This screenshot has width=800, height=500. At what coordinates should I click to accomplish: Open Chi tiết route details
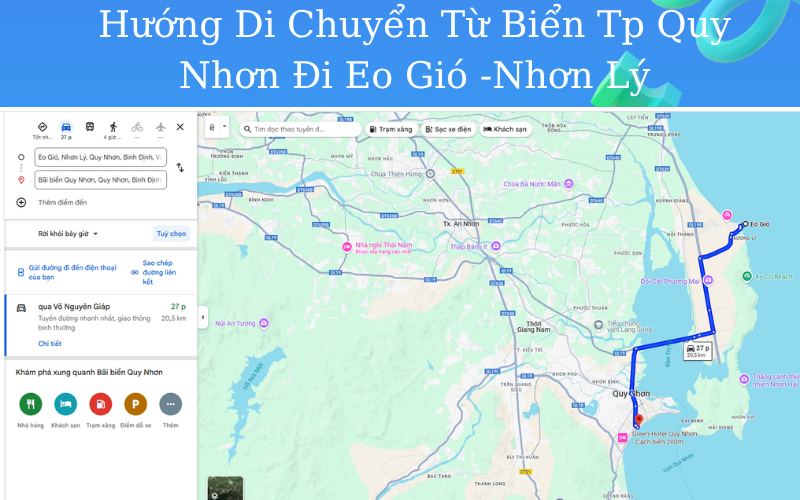49,343
